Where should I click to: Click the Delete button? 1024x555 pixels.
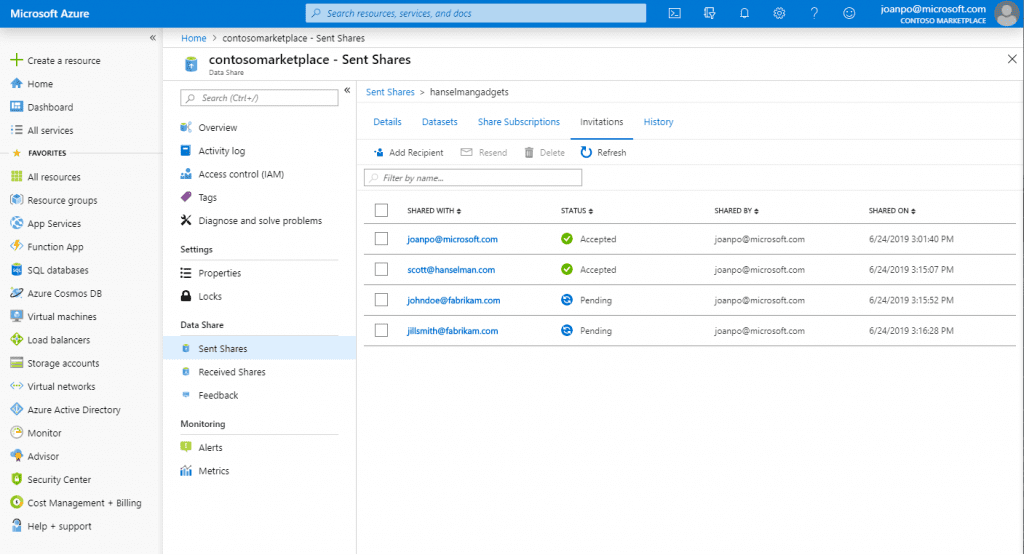coord(544,153)
